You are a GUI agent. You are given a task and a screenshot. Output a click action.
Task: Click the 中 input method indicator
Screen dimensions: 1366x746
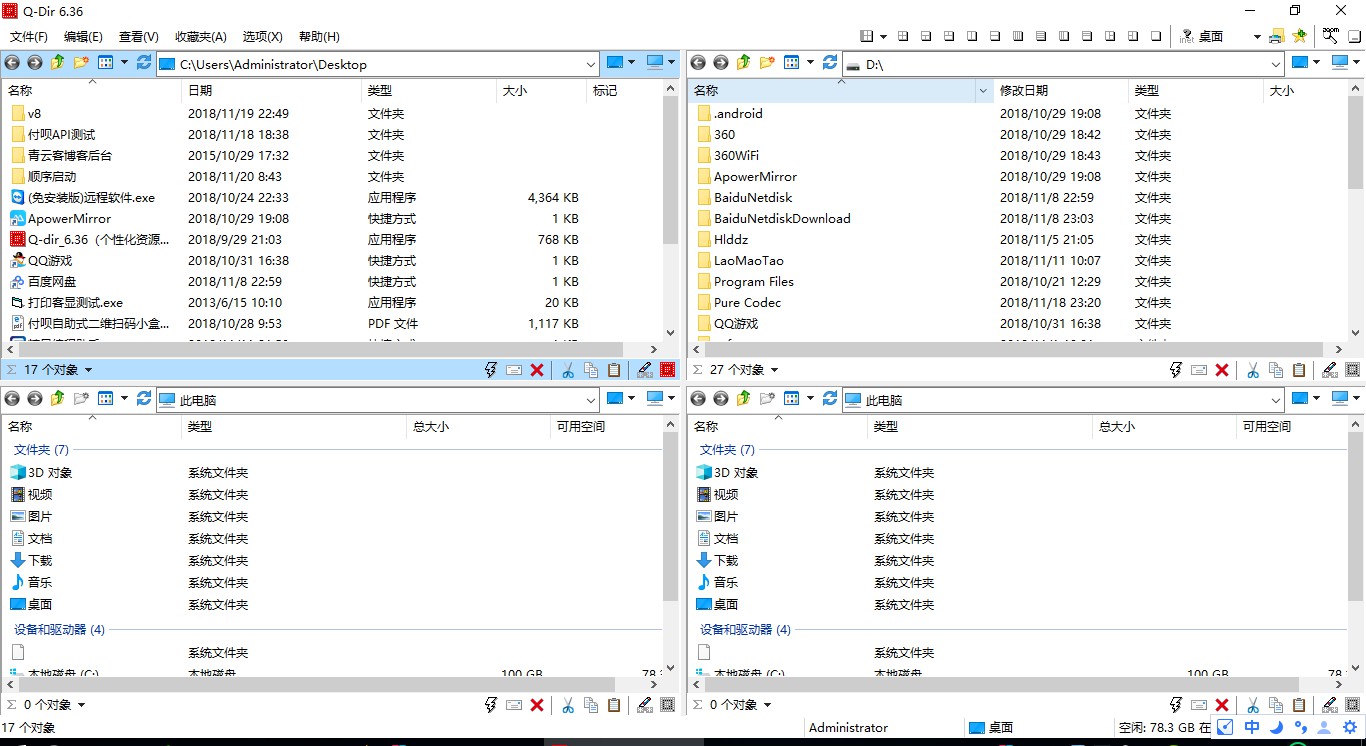pyautogui.click(x=1252, y=728)
